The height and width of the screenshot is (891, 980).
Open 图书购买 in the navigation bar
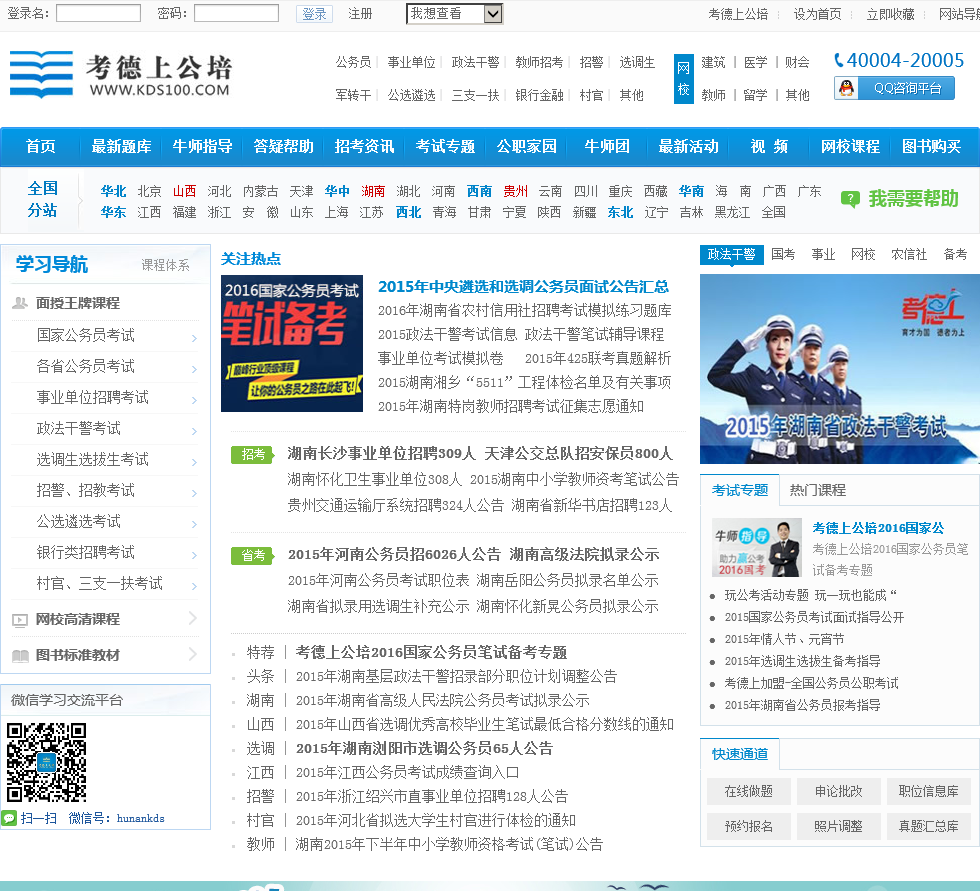tap(931, 146)
